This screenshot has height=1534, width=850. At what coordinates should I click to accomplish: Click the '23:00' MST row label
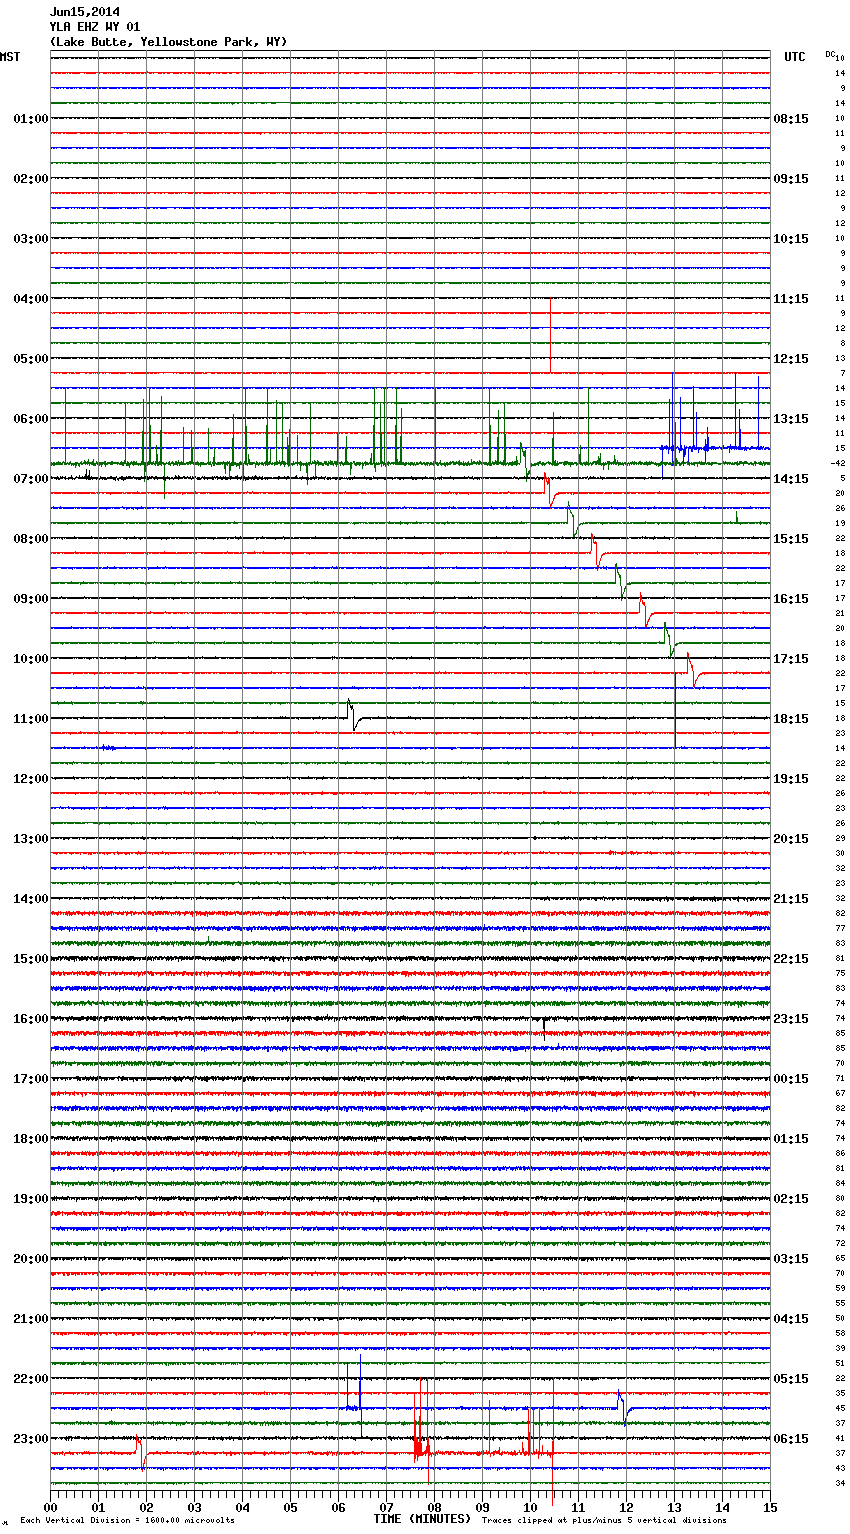click(x=31, y=1439)
